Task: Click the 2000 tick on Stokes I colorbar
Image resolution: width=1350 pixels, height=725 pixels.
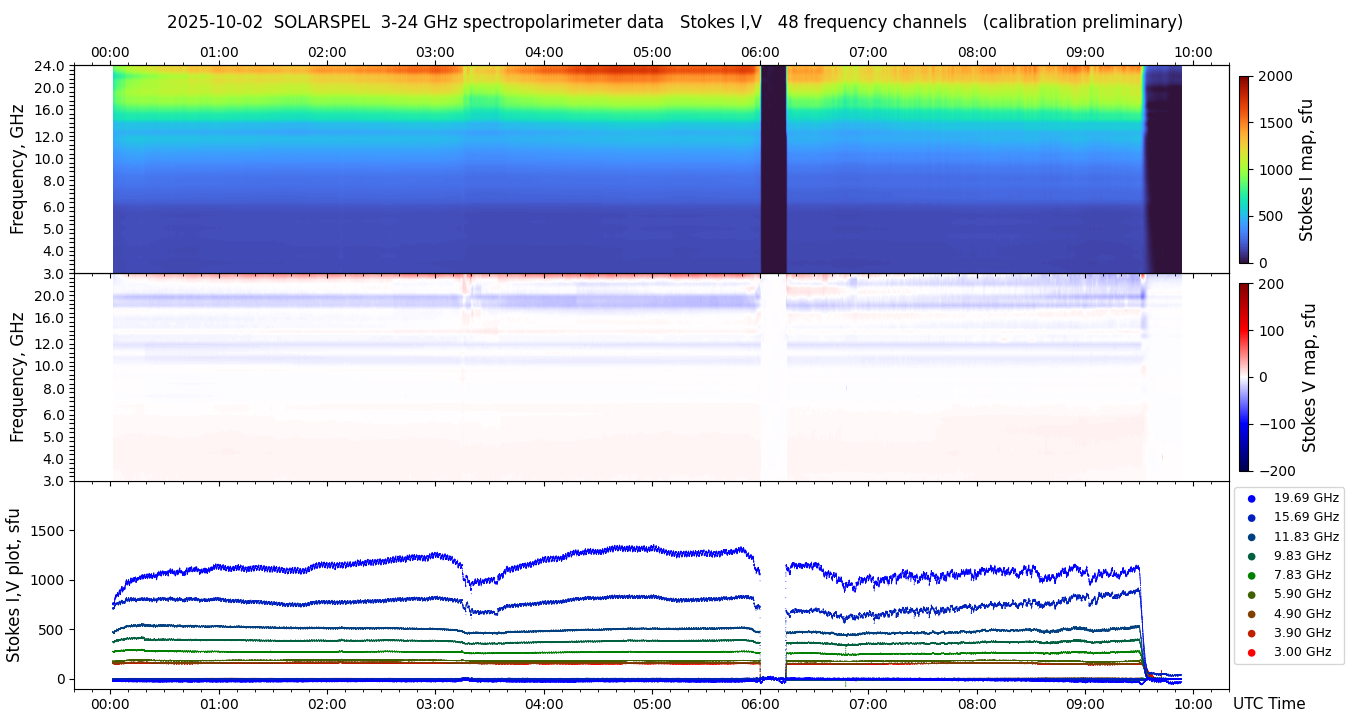Action: point(1275,77)
